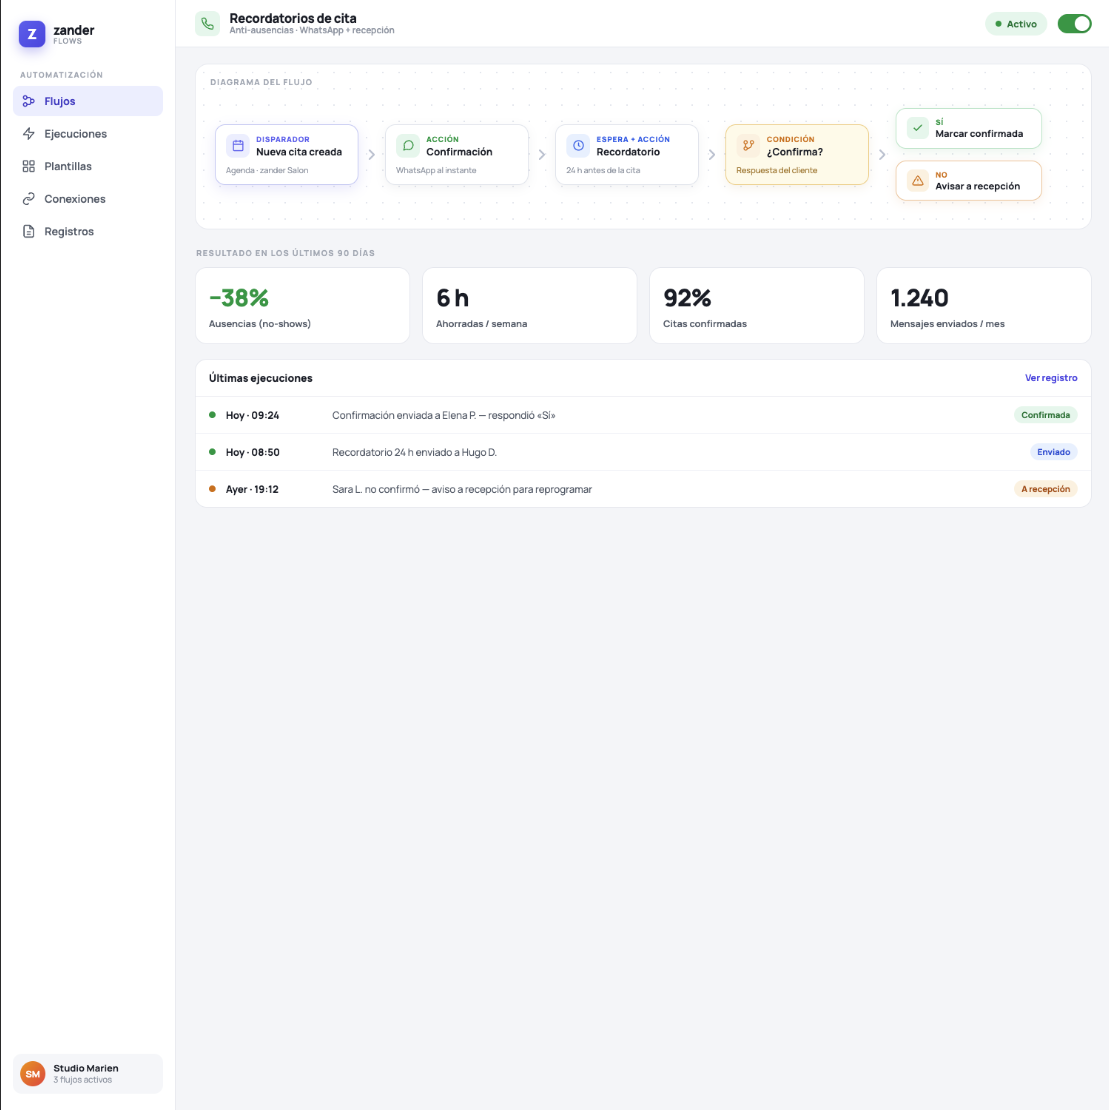Click the calendar icon in Disparador node

tap(238, 146)
